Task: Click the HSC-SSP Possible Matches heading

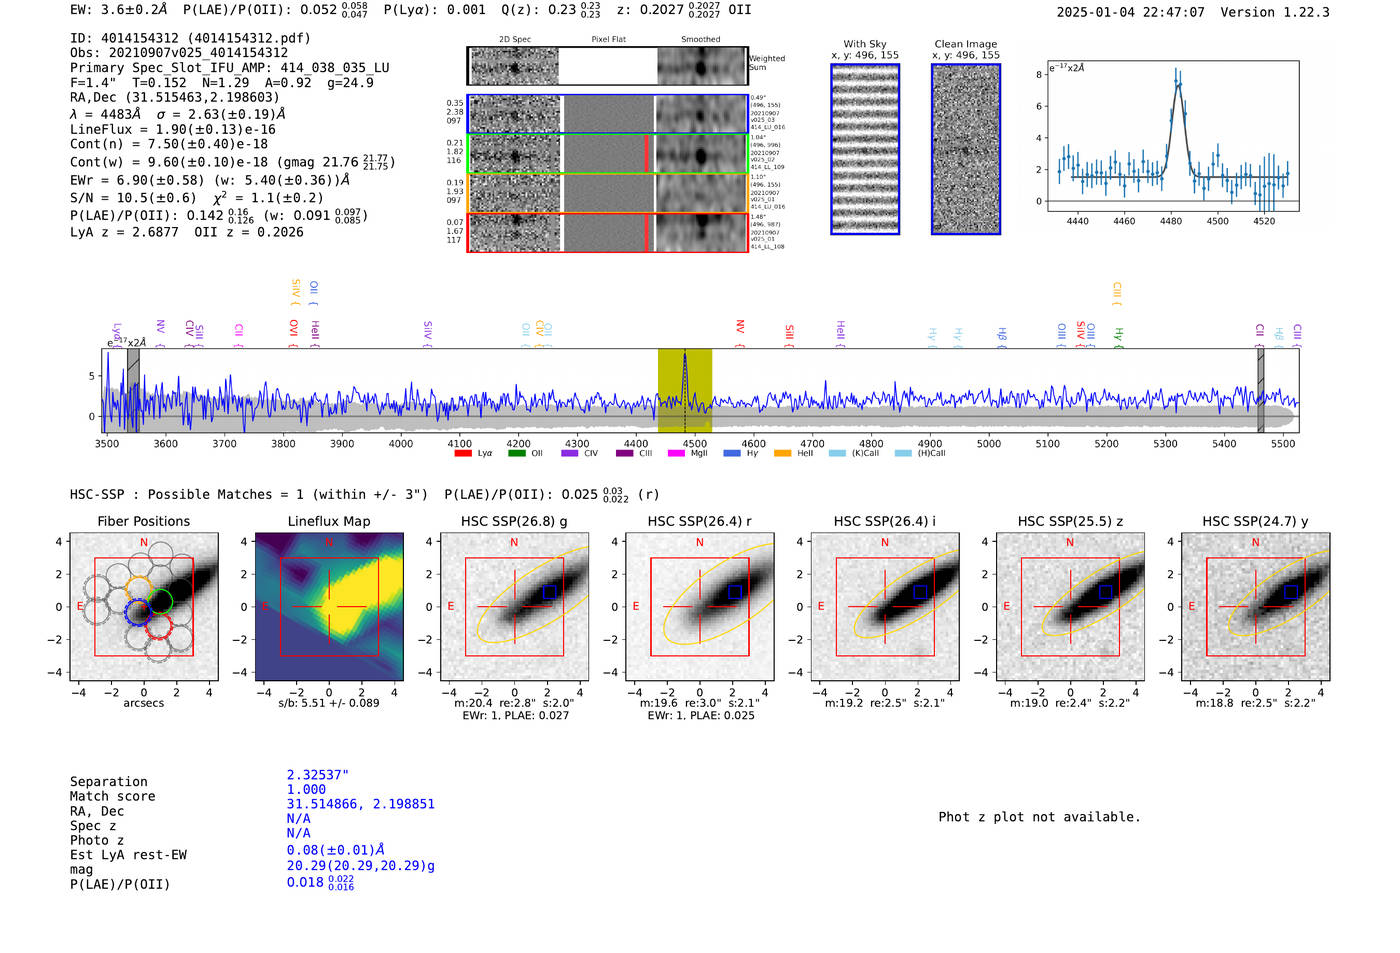Action: click(249, 494)
